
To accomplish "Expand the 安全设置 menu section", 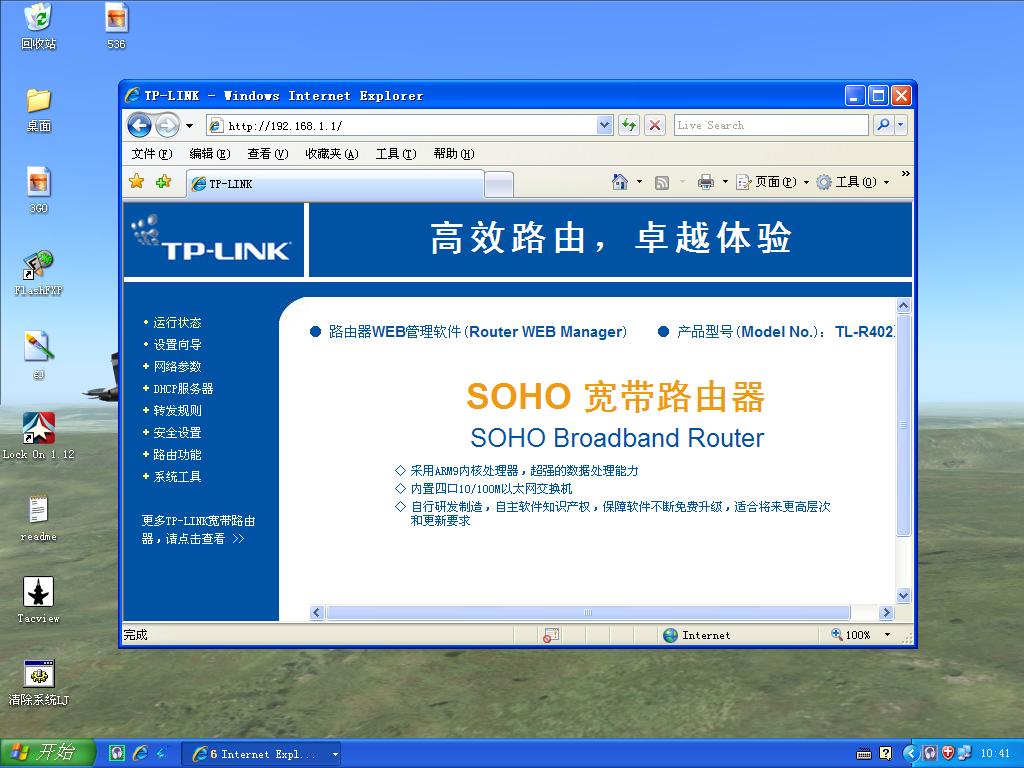I will pyautogui.click(x=177, y=433).
